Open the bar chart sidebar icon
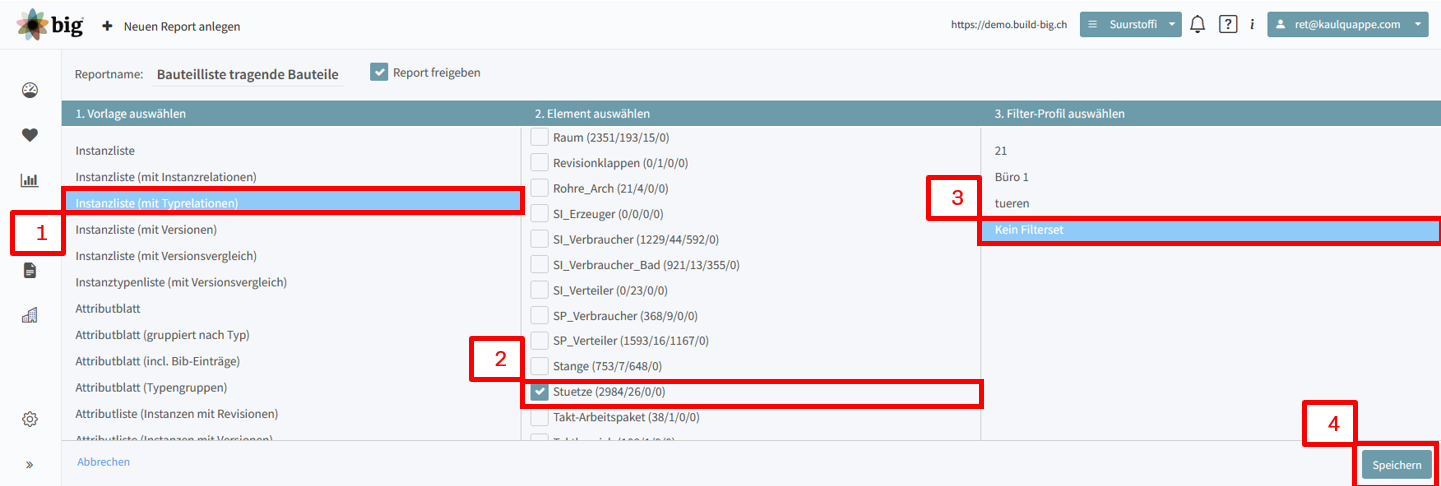 [x=30, y=180]
